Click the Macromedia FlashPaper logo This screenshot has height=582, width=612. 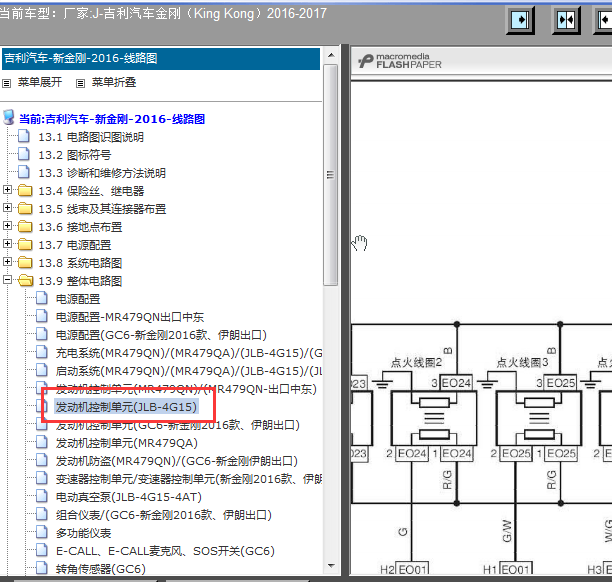pos(400,61)
